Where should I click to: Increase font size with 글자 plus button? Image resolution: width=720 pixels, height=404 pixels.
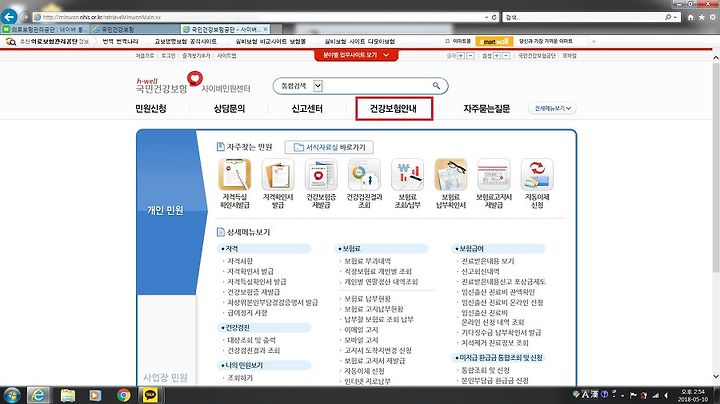coord(461,56)
